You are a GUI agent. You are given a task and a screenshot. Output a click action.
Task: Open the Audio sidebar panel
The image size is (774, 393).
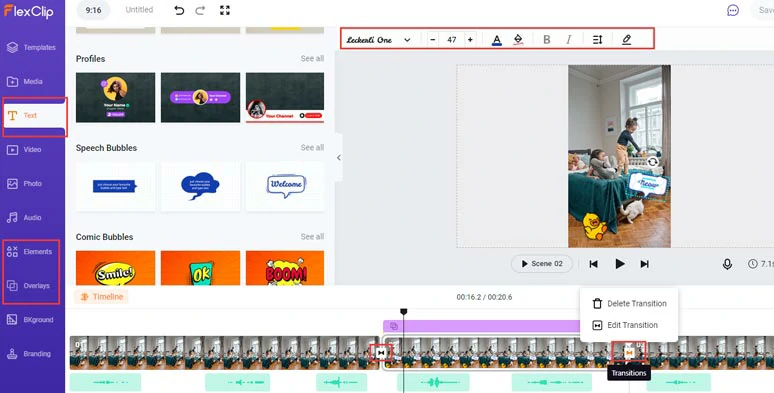[24, 218]
